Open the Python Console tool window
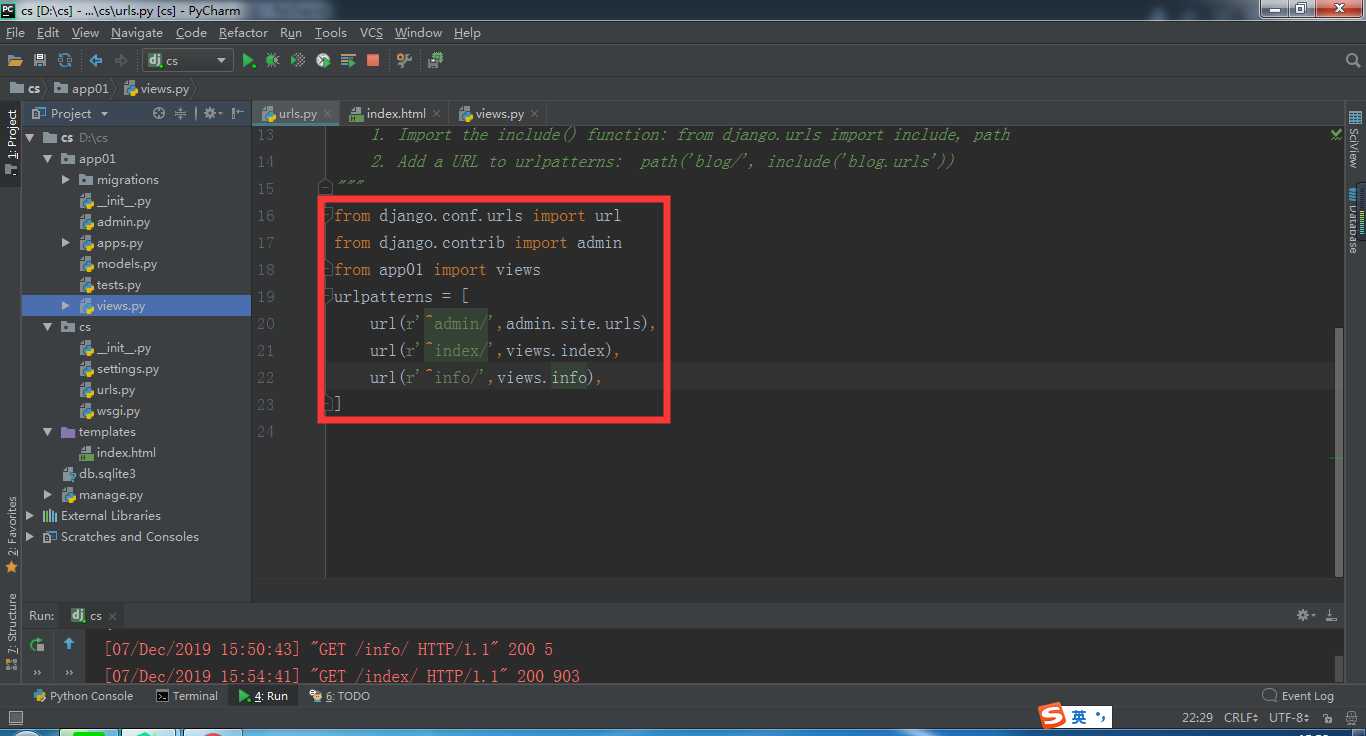Screen dimensions: 1366x736 click(83, 696)
